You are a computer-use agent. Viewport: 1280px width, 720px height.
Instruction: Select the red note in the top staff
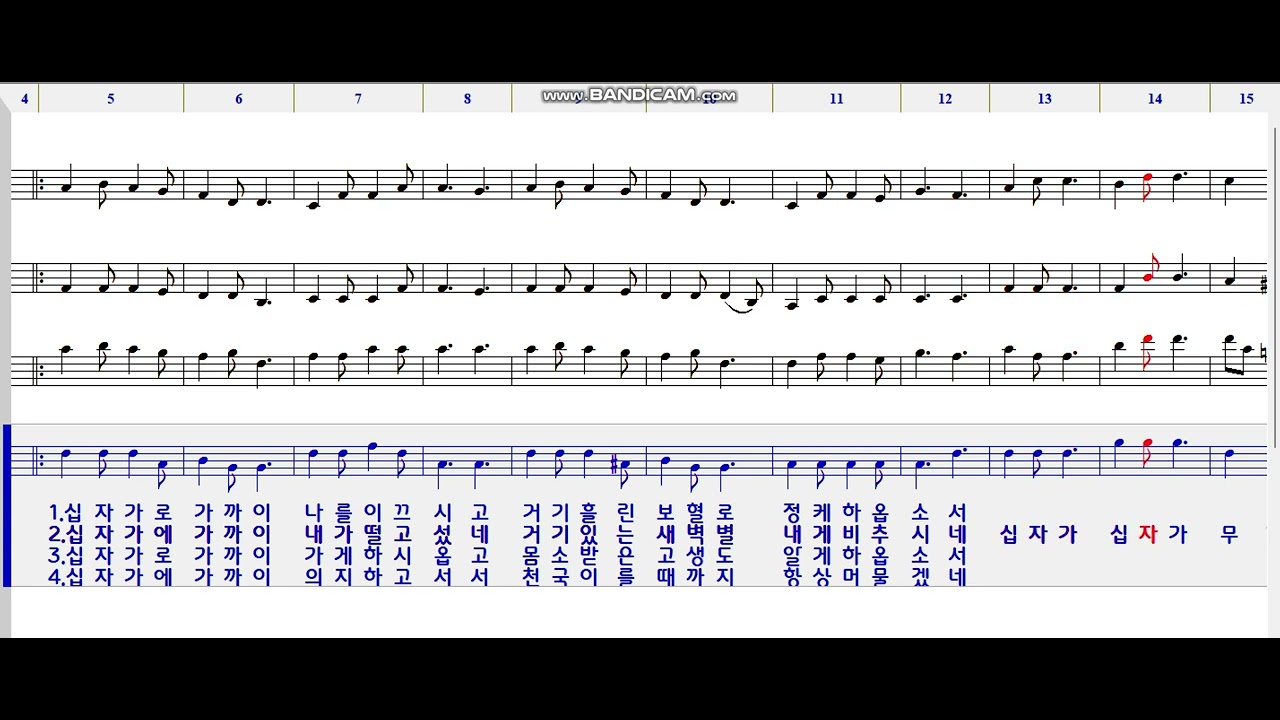point(1148,187)
